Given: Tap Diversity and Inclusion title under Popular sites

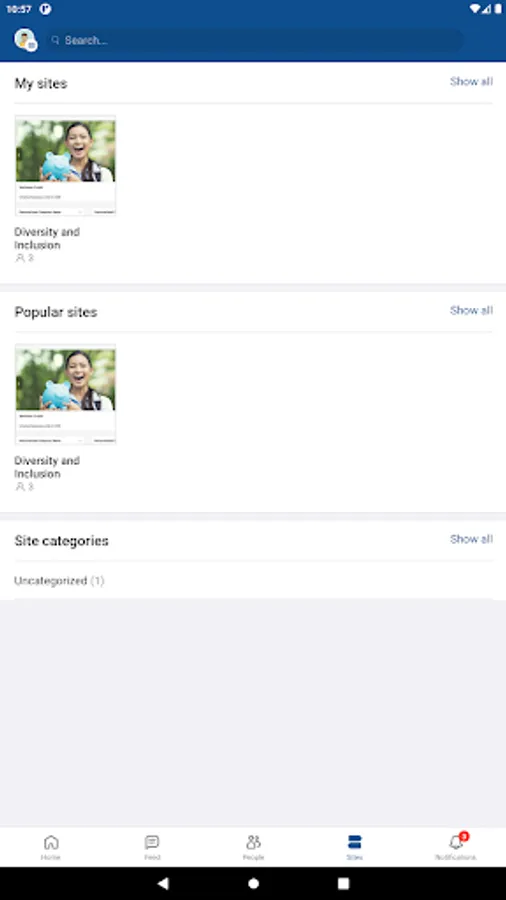Looking at the screenshot, I should (x=47, y=467).
